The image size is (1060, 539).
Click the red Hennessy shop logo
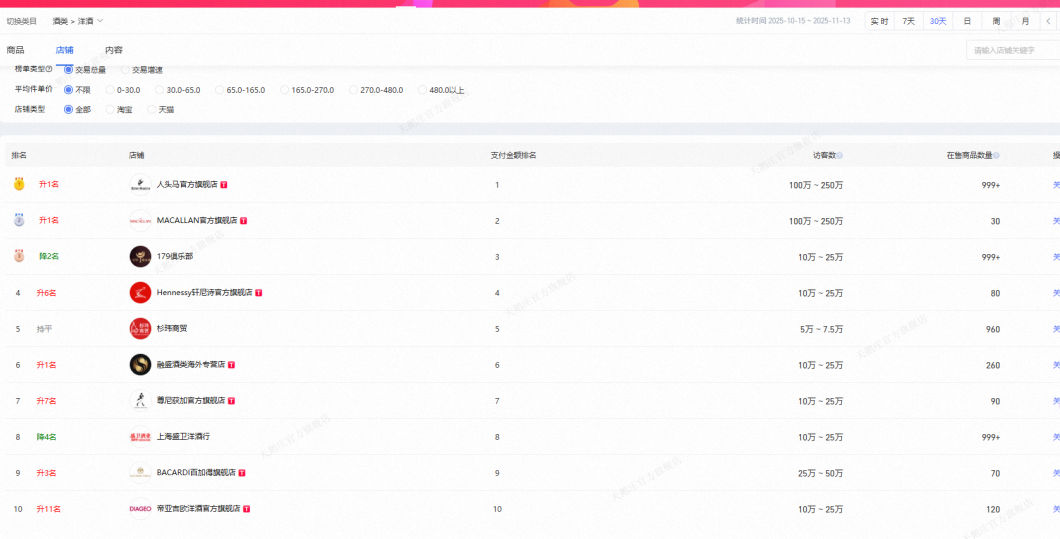pyautogui.click(x=140, y=293)
